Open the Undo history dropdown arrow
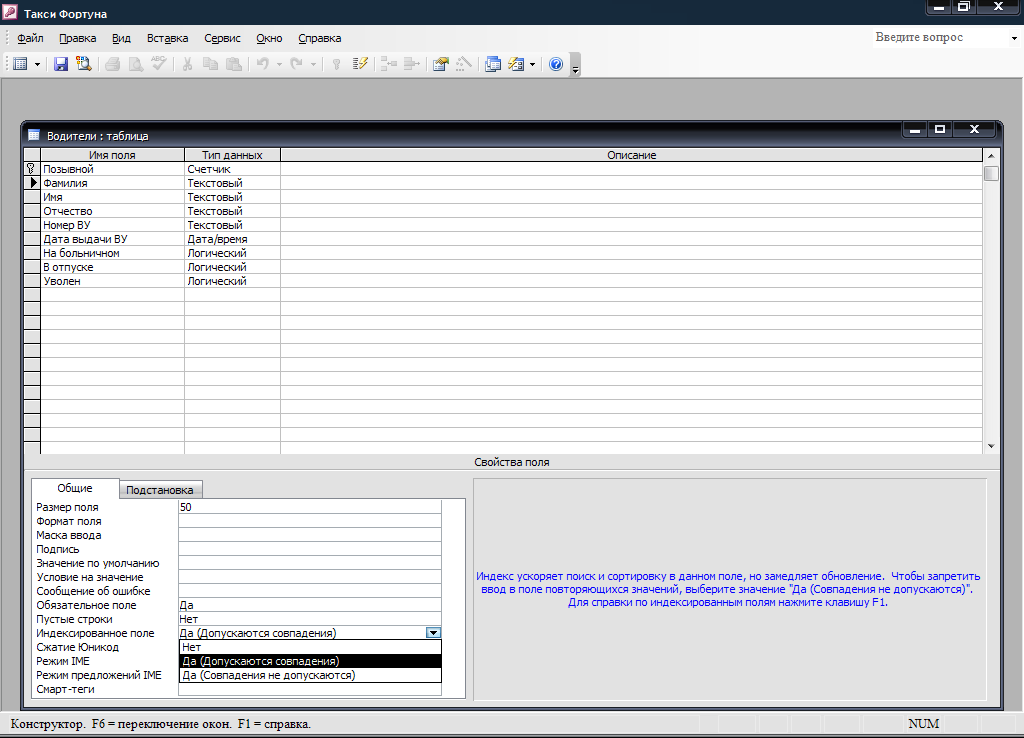Viewport: 1024px width, 738px height. [x=279, y=64]
